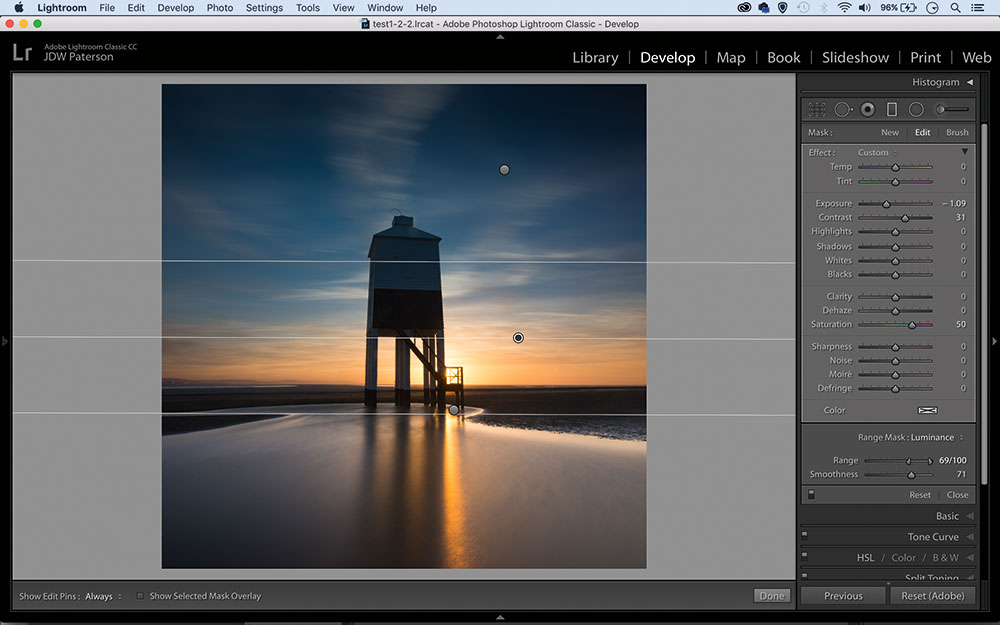The image size is (1000, 625).
Task: Select the Crop Overlay tool icon
Action: pos(817,109)
